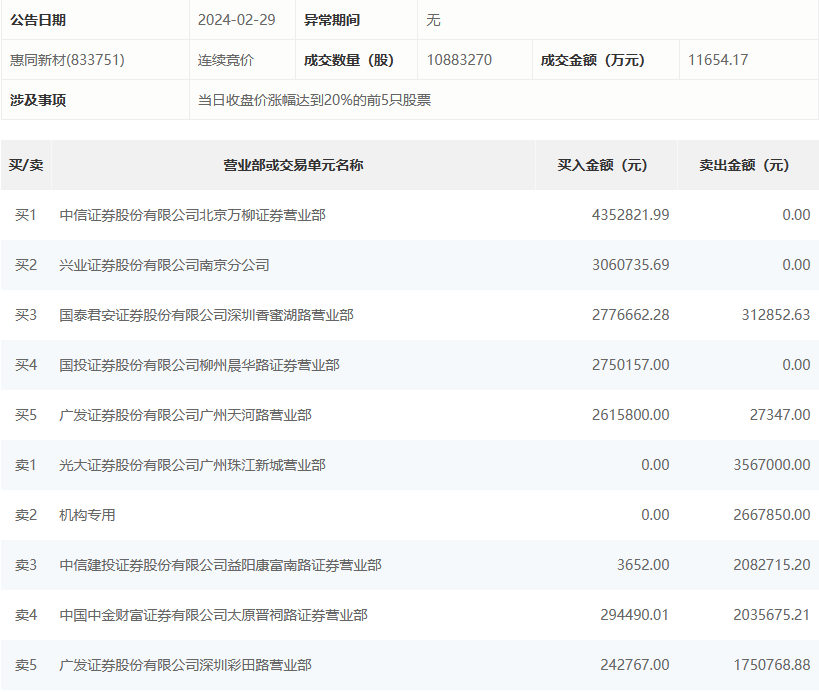Click the 无 value beside 异常期间

pos(434,20)
